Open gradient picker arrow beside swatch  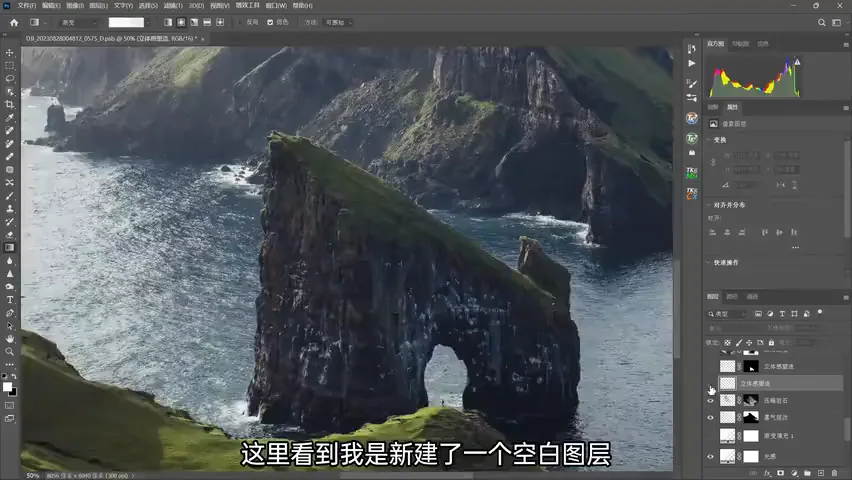point(148,22)
